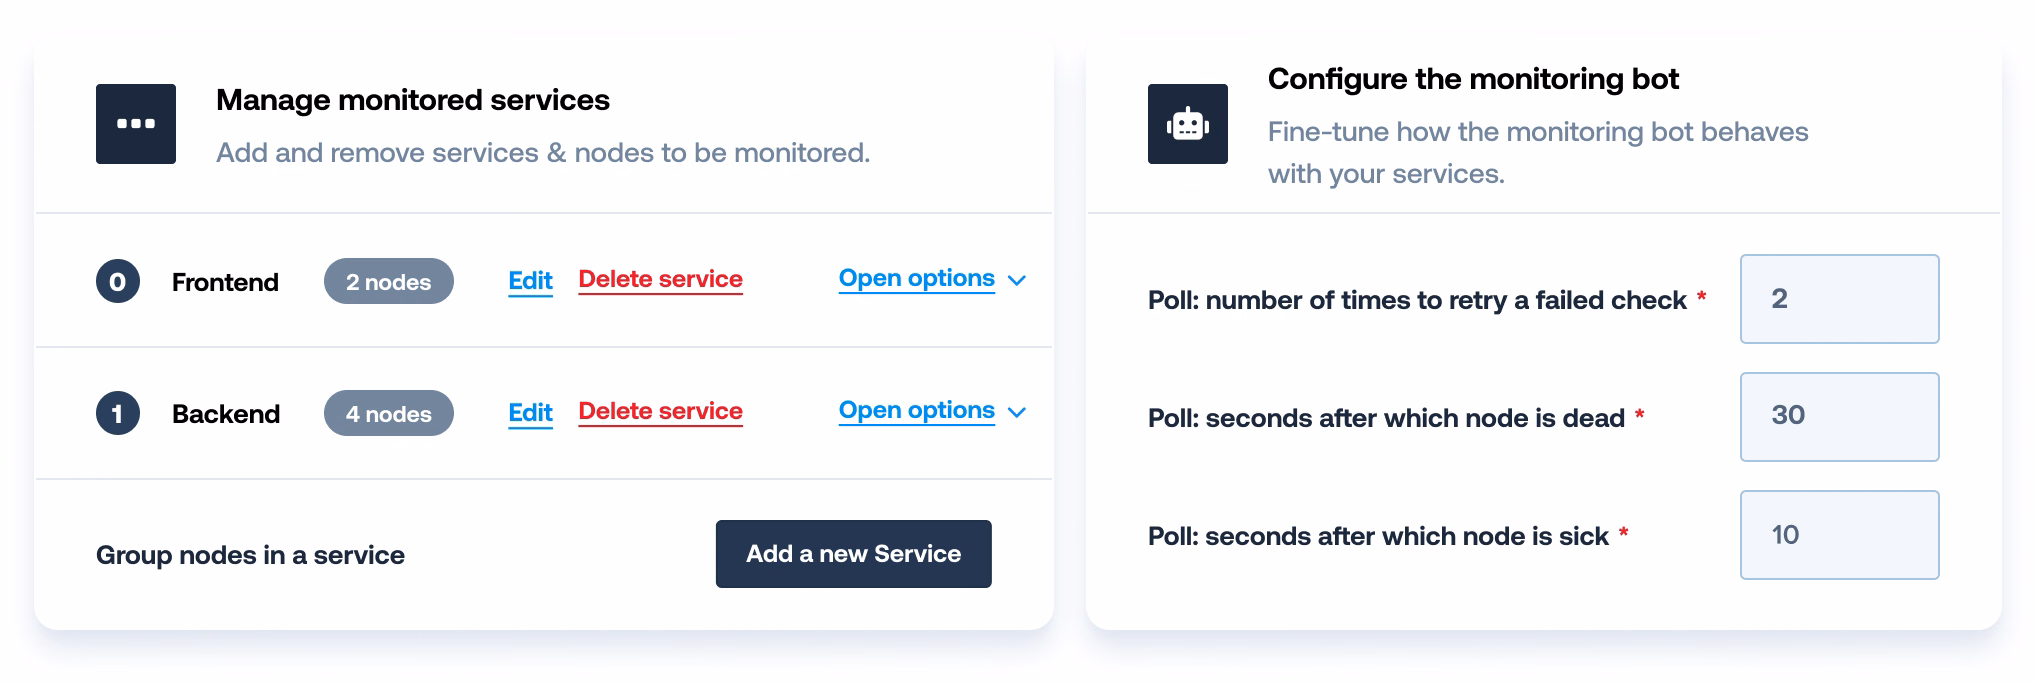Open options for the Frontend service
This screenshot has width=2034, height=682.
click(916, 279)
